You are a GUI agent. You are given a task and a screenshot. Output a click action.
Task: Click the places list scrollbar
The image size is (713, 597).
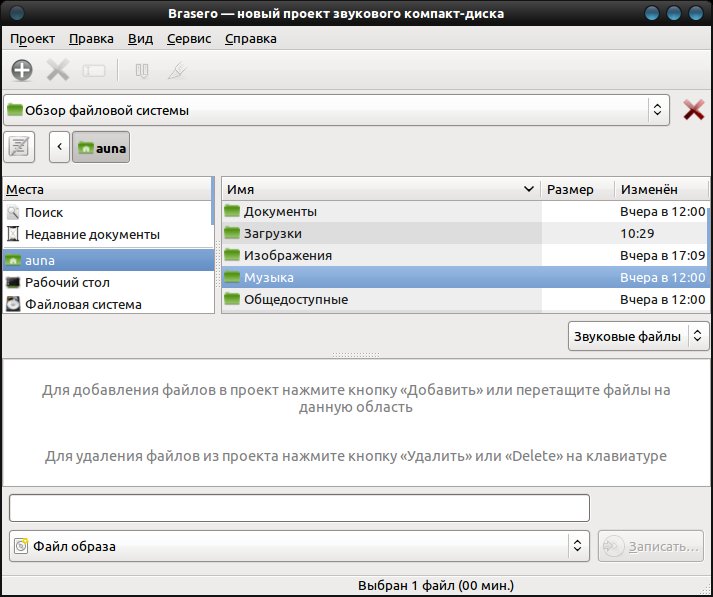(x=212, y=201)
